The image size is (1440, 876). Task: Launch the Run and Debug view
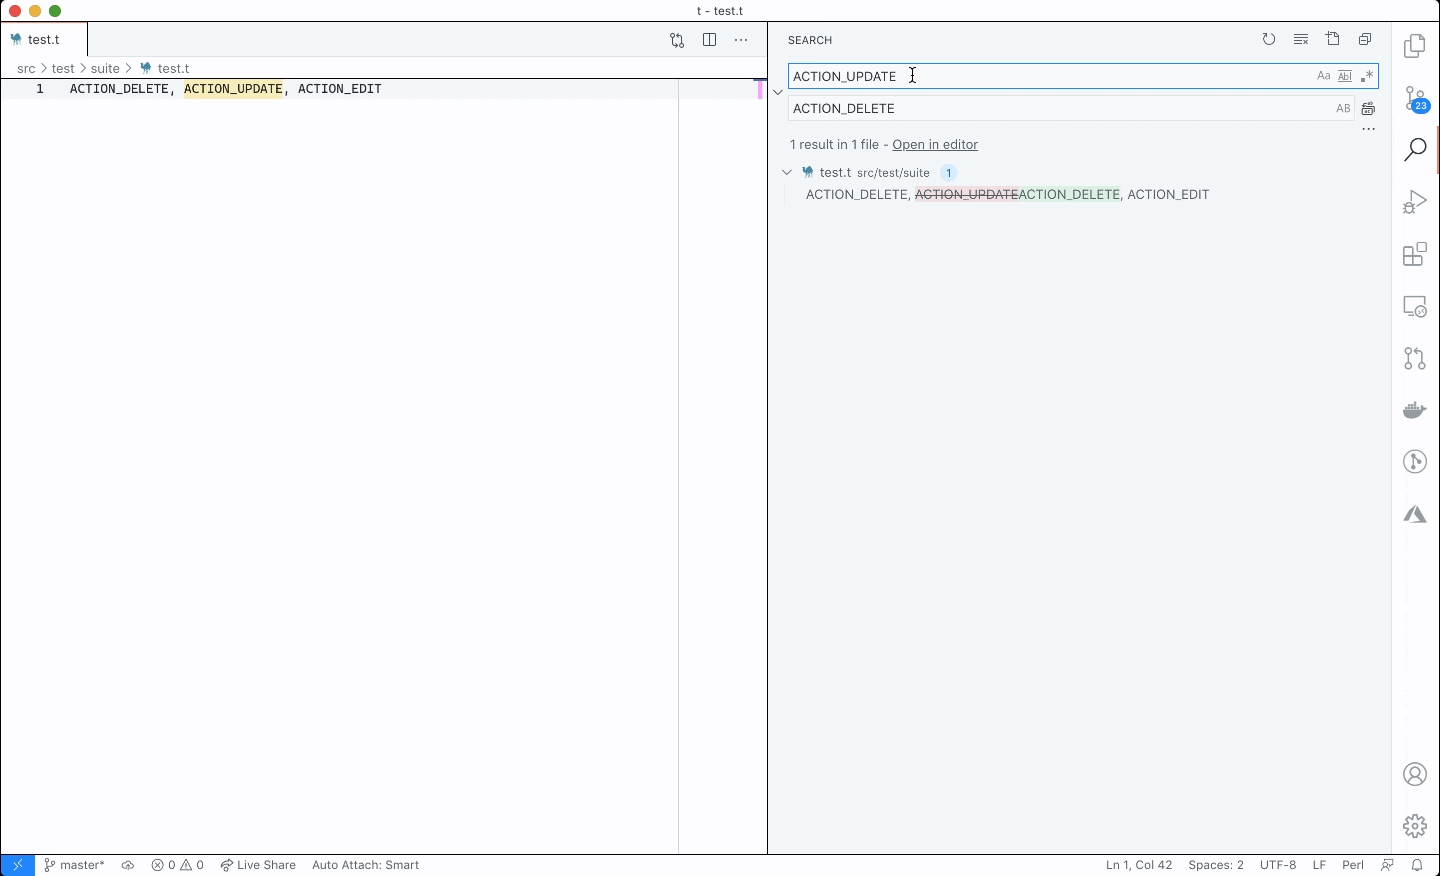coord(1415,201)
